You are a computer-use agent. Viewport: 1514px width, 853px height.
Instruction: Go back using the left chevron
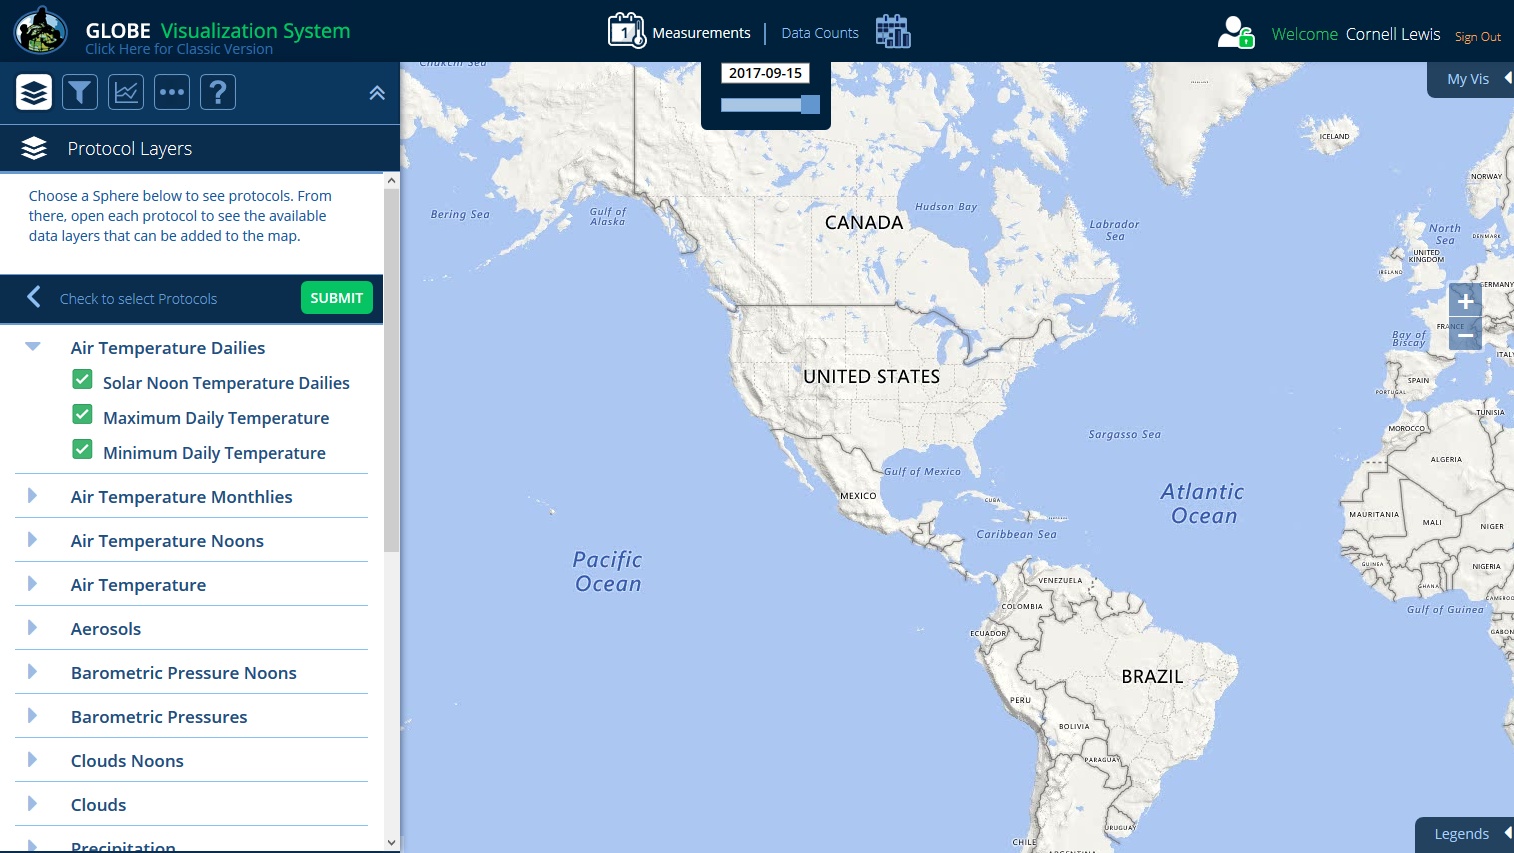(x=34, y=297)
